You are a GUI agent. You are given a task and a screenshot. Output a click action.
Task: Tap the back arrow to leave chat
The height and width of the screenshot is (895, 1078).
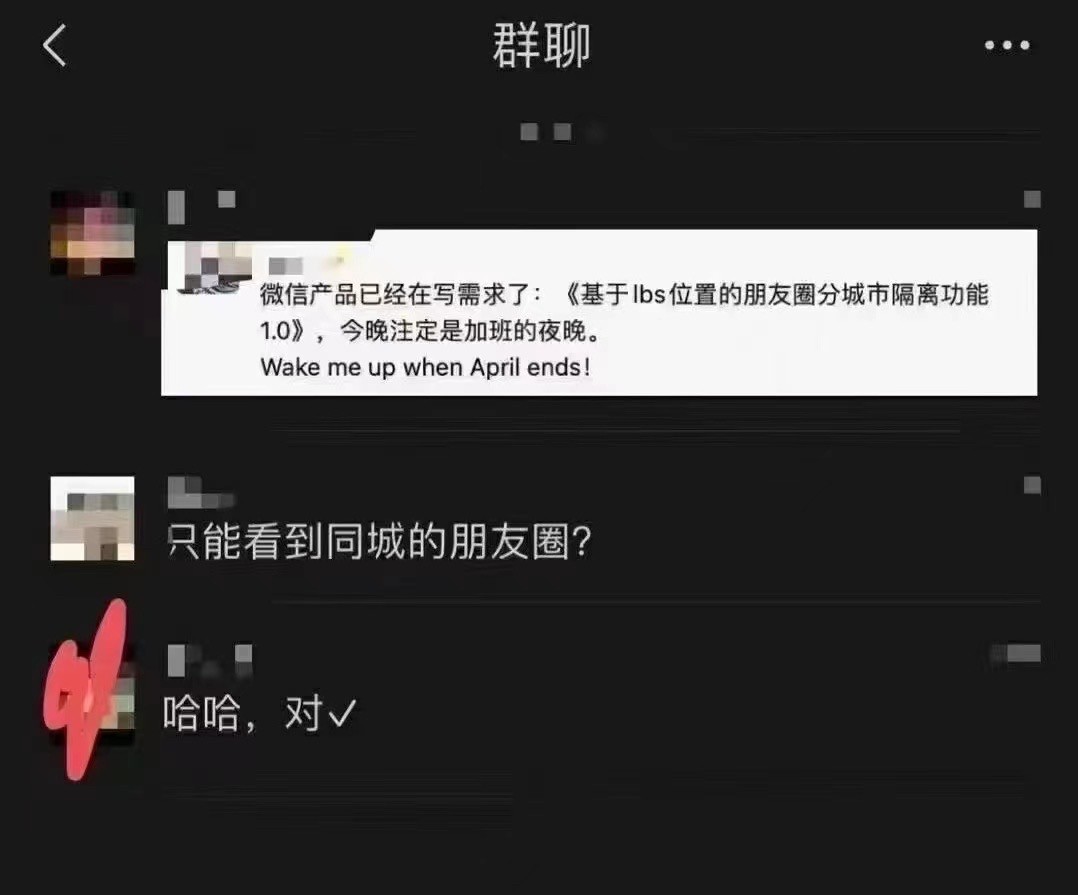coord(54,45)
